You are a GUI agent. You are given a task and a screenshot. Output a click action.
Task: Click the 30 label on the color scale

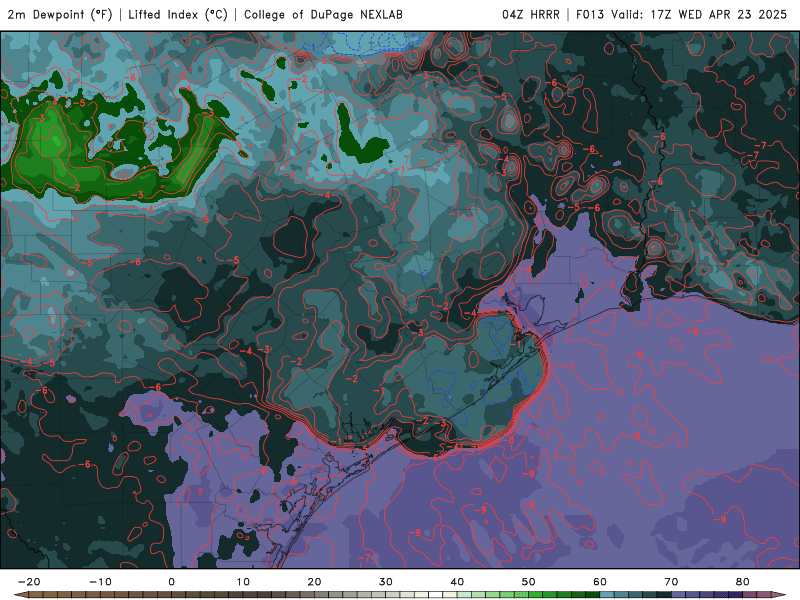pos(386,582)
